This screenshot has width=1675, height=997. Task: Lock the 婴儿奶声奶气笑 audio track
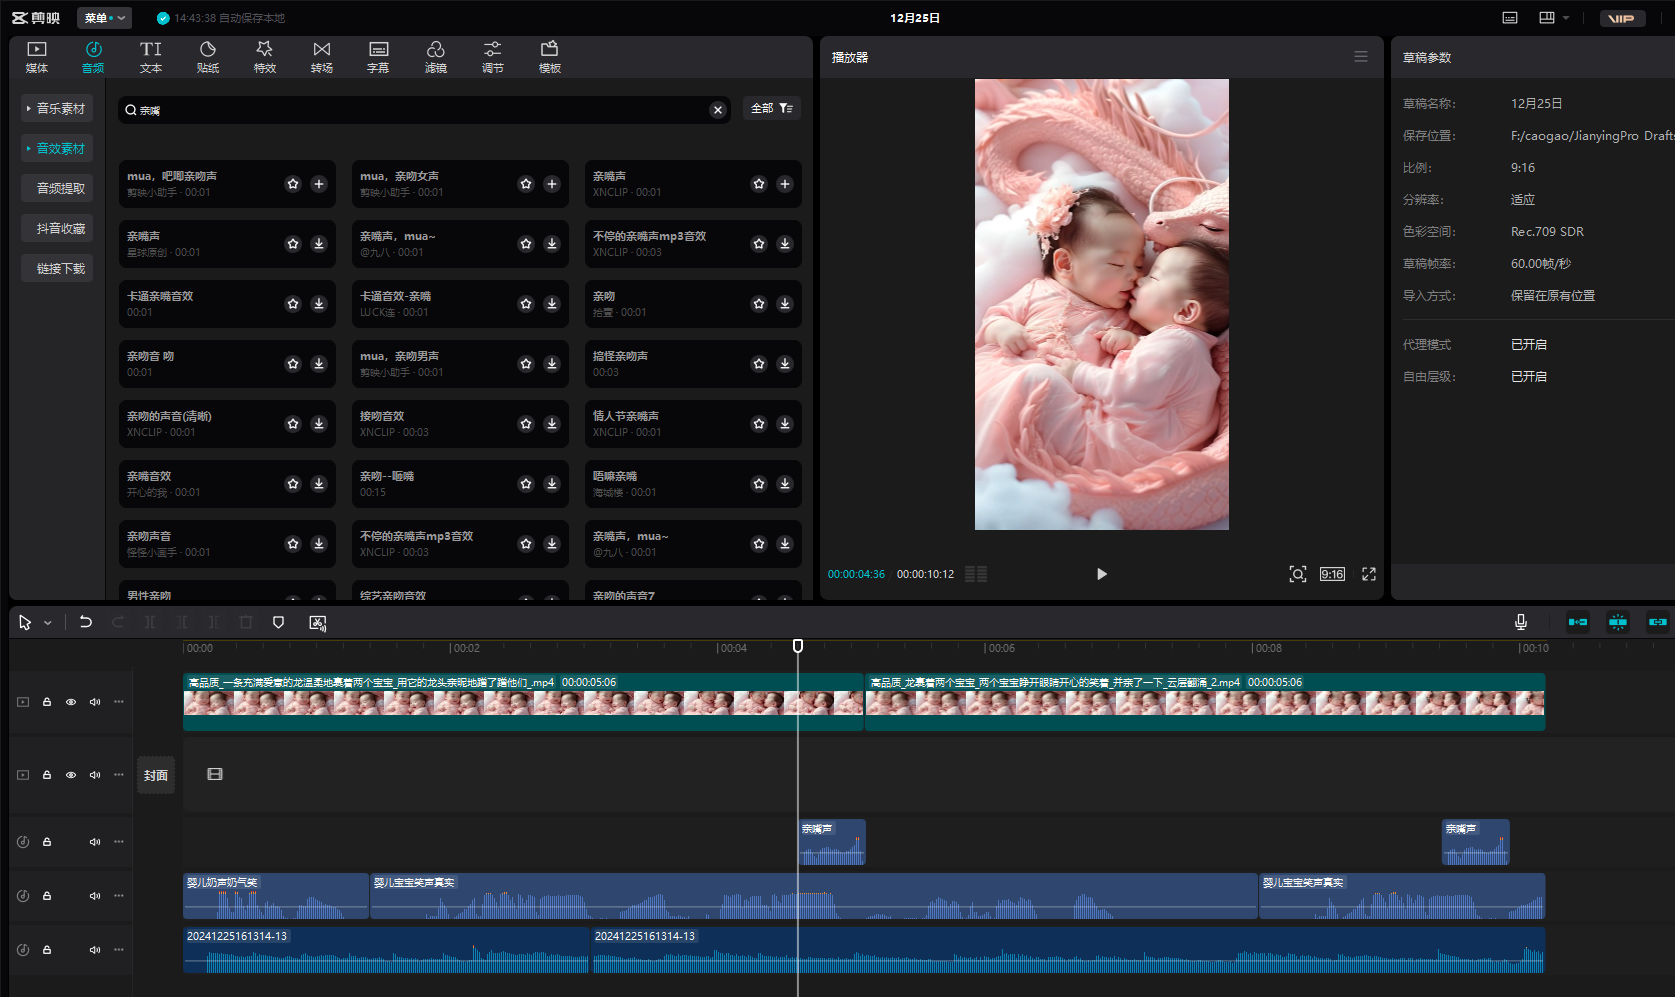(x=47, y=896)
